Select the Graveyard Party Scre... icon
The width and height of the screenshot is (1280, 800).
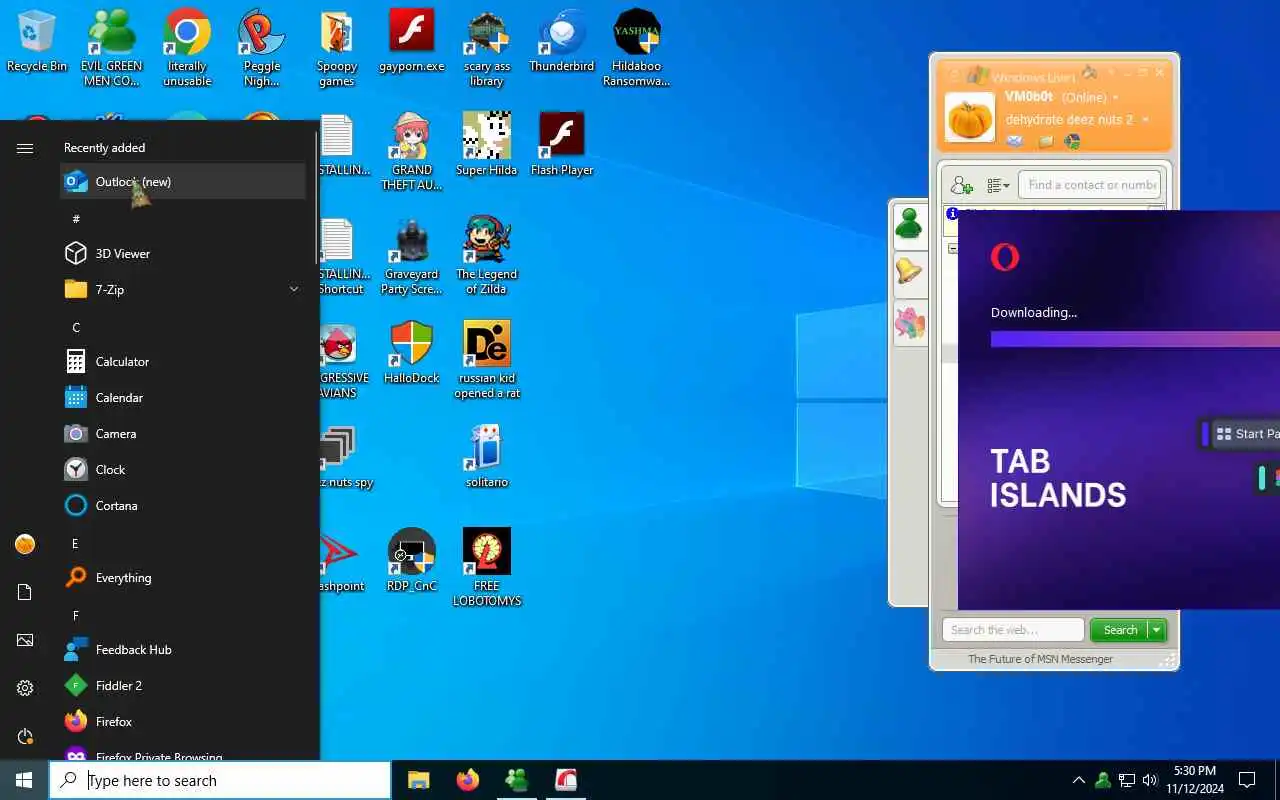pos(412,256)
